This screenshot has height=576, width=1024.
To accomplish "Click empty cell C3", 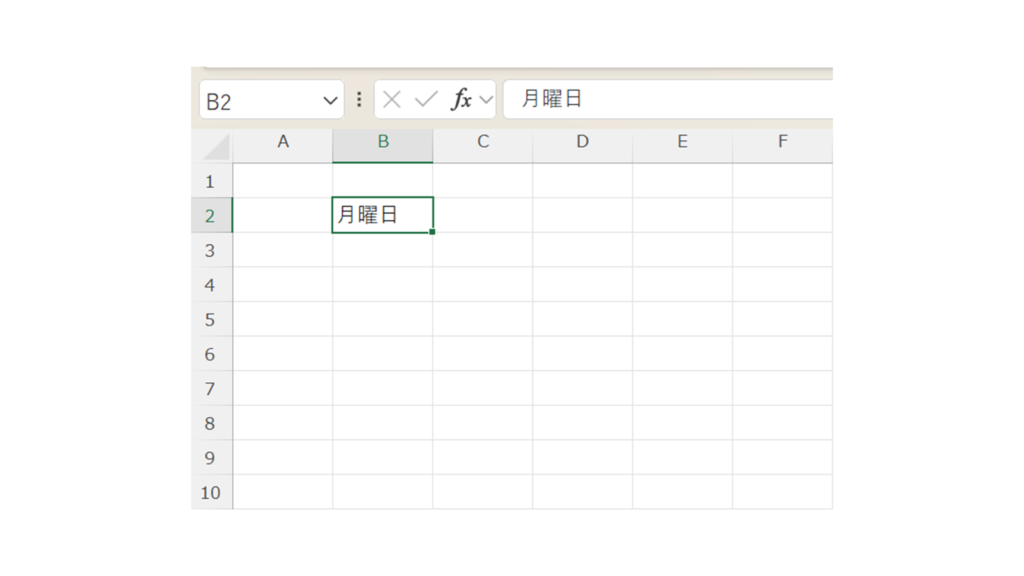I will tap(483, 250).
